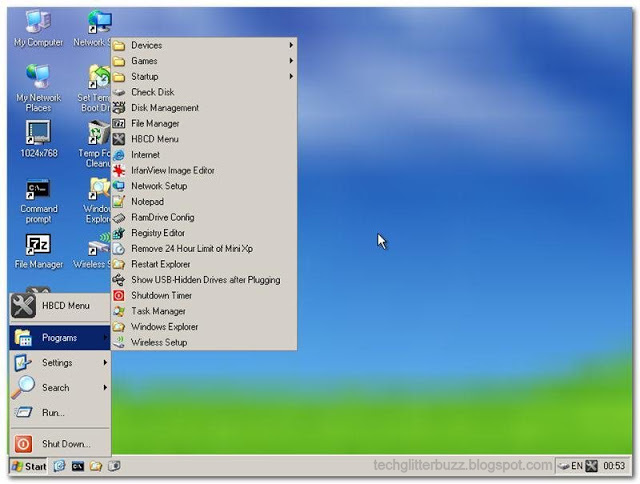Click the last quick launch icon on taskbar
The image size is (640, 484).
114,466
